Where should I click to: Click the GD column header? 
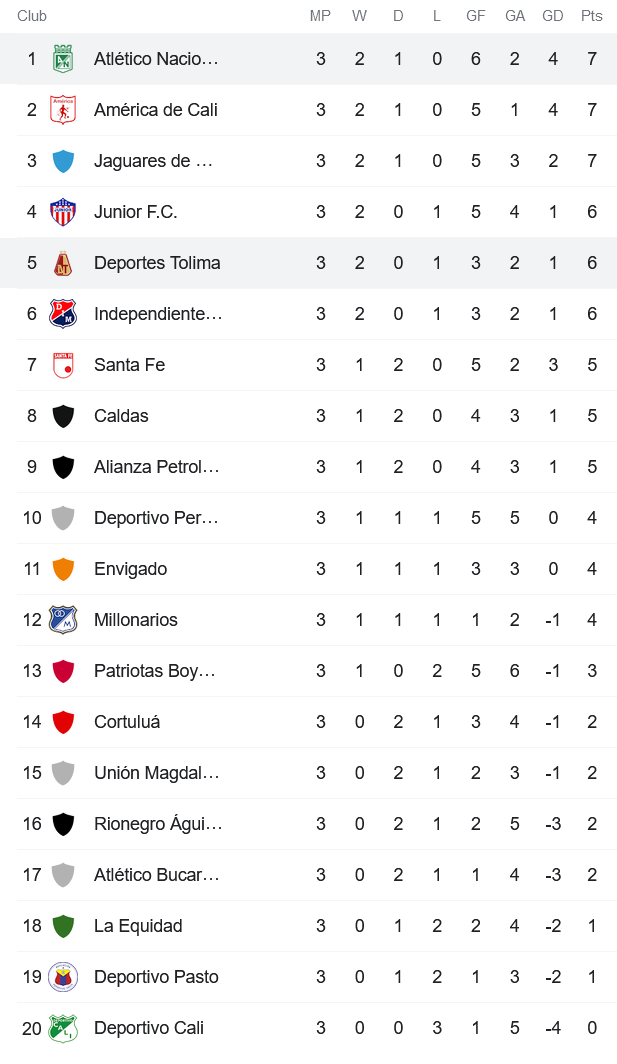tap(552, 15)
